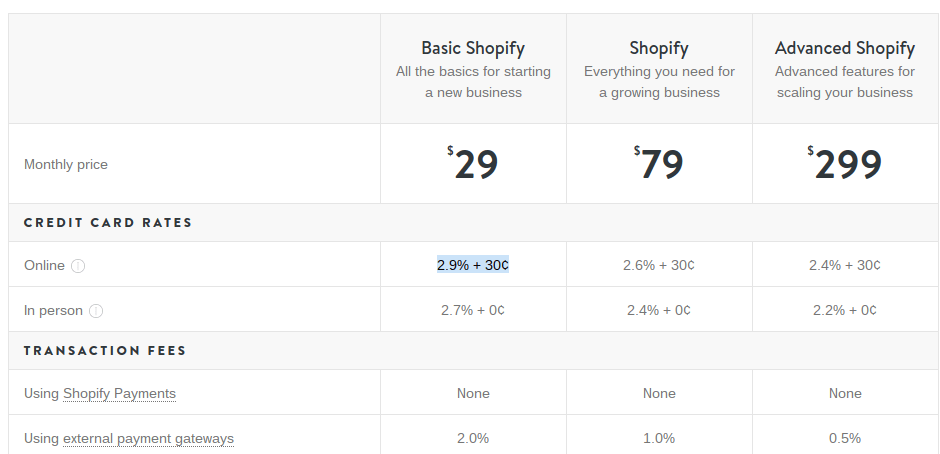Click the $29 monthly price
The height and width of the screenshot is (454, 940).
(473, 164)
